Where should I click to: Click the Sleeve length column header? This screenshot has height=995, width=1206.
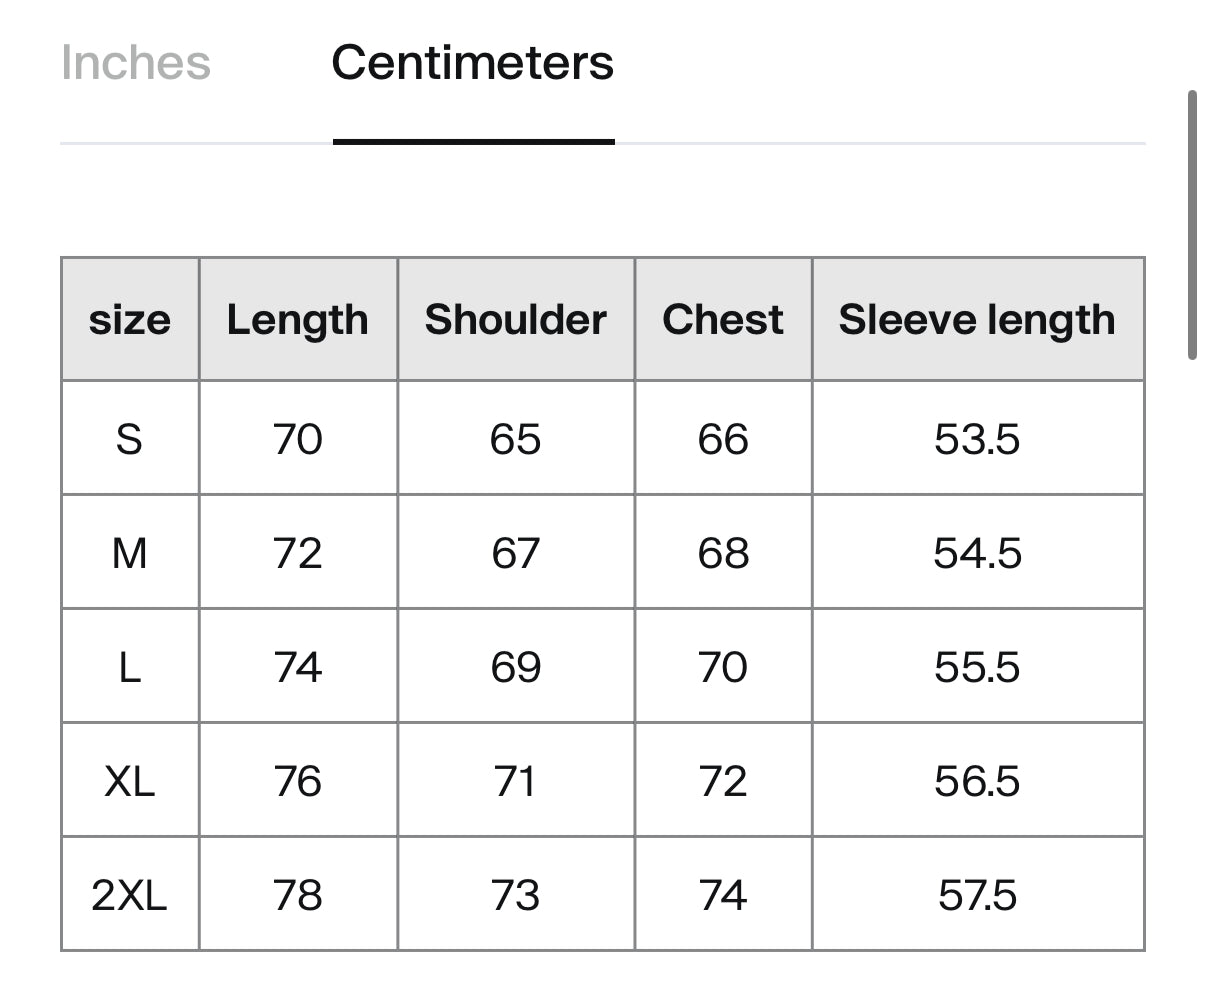point(977,319)
